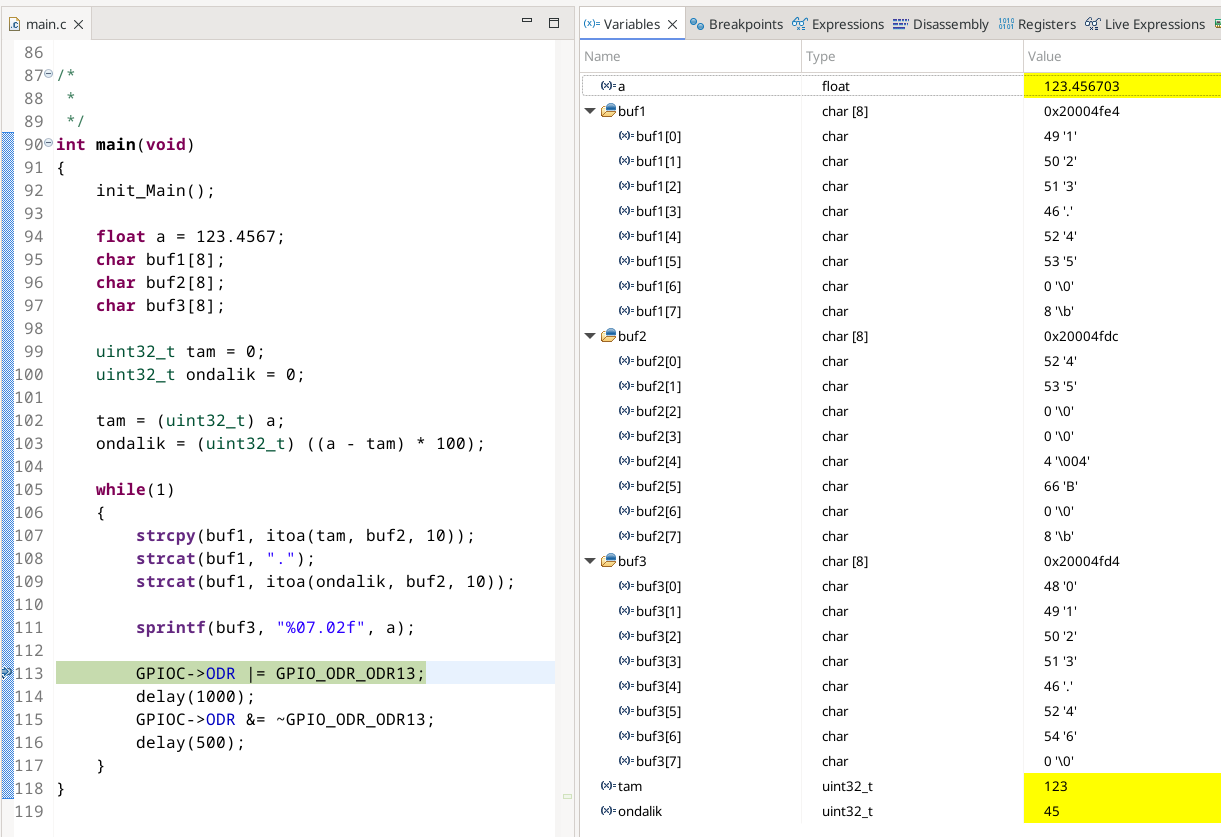Click the value 54 '6' of buf3[6]
This screenshot has width=1221, height=837.
click(x=1060, y=736)
